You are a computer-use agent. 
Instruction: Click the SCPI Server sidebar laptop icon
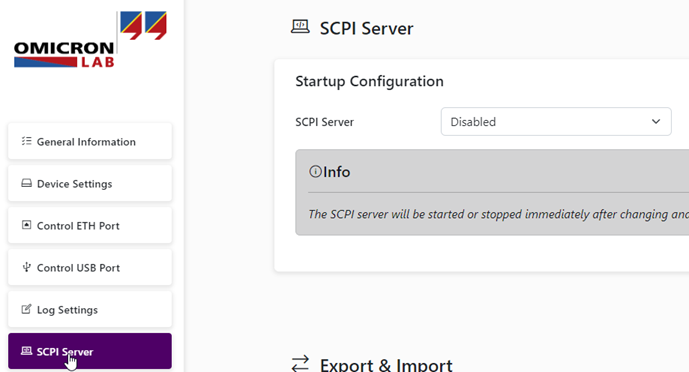tap(26, 351)
